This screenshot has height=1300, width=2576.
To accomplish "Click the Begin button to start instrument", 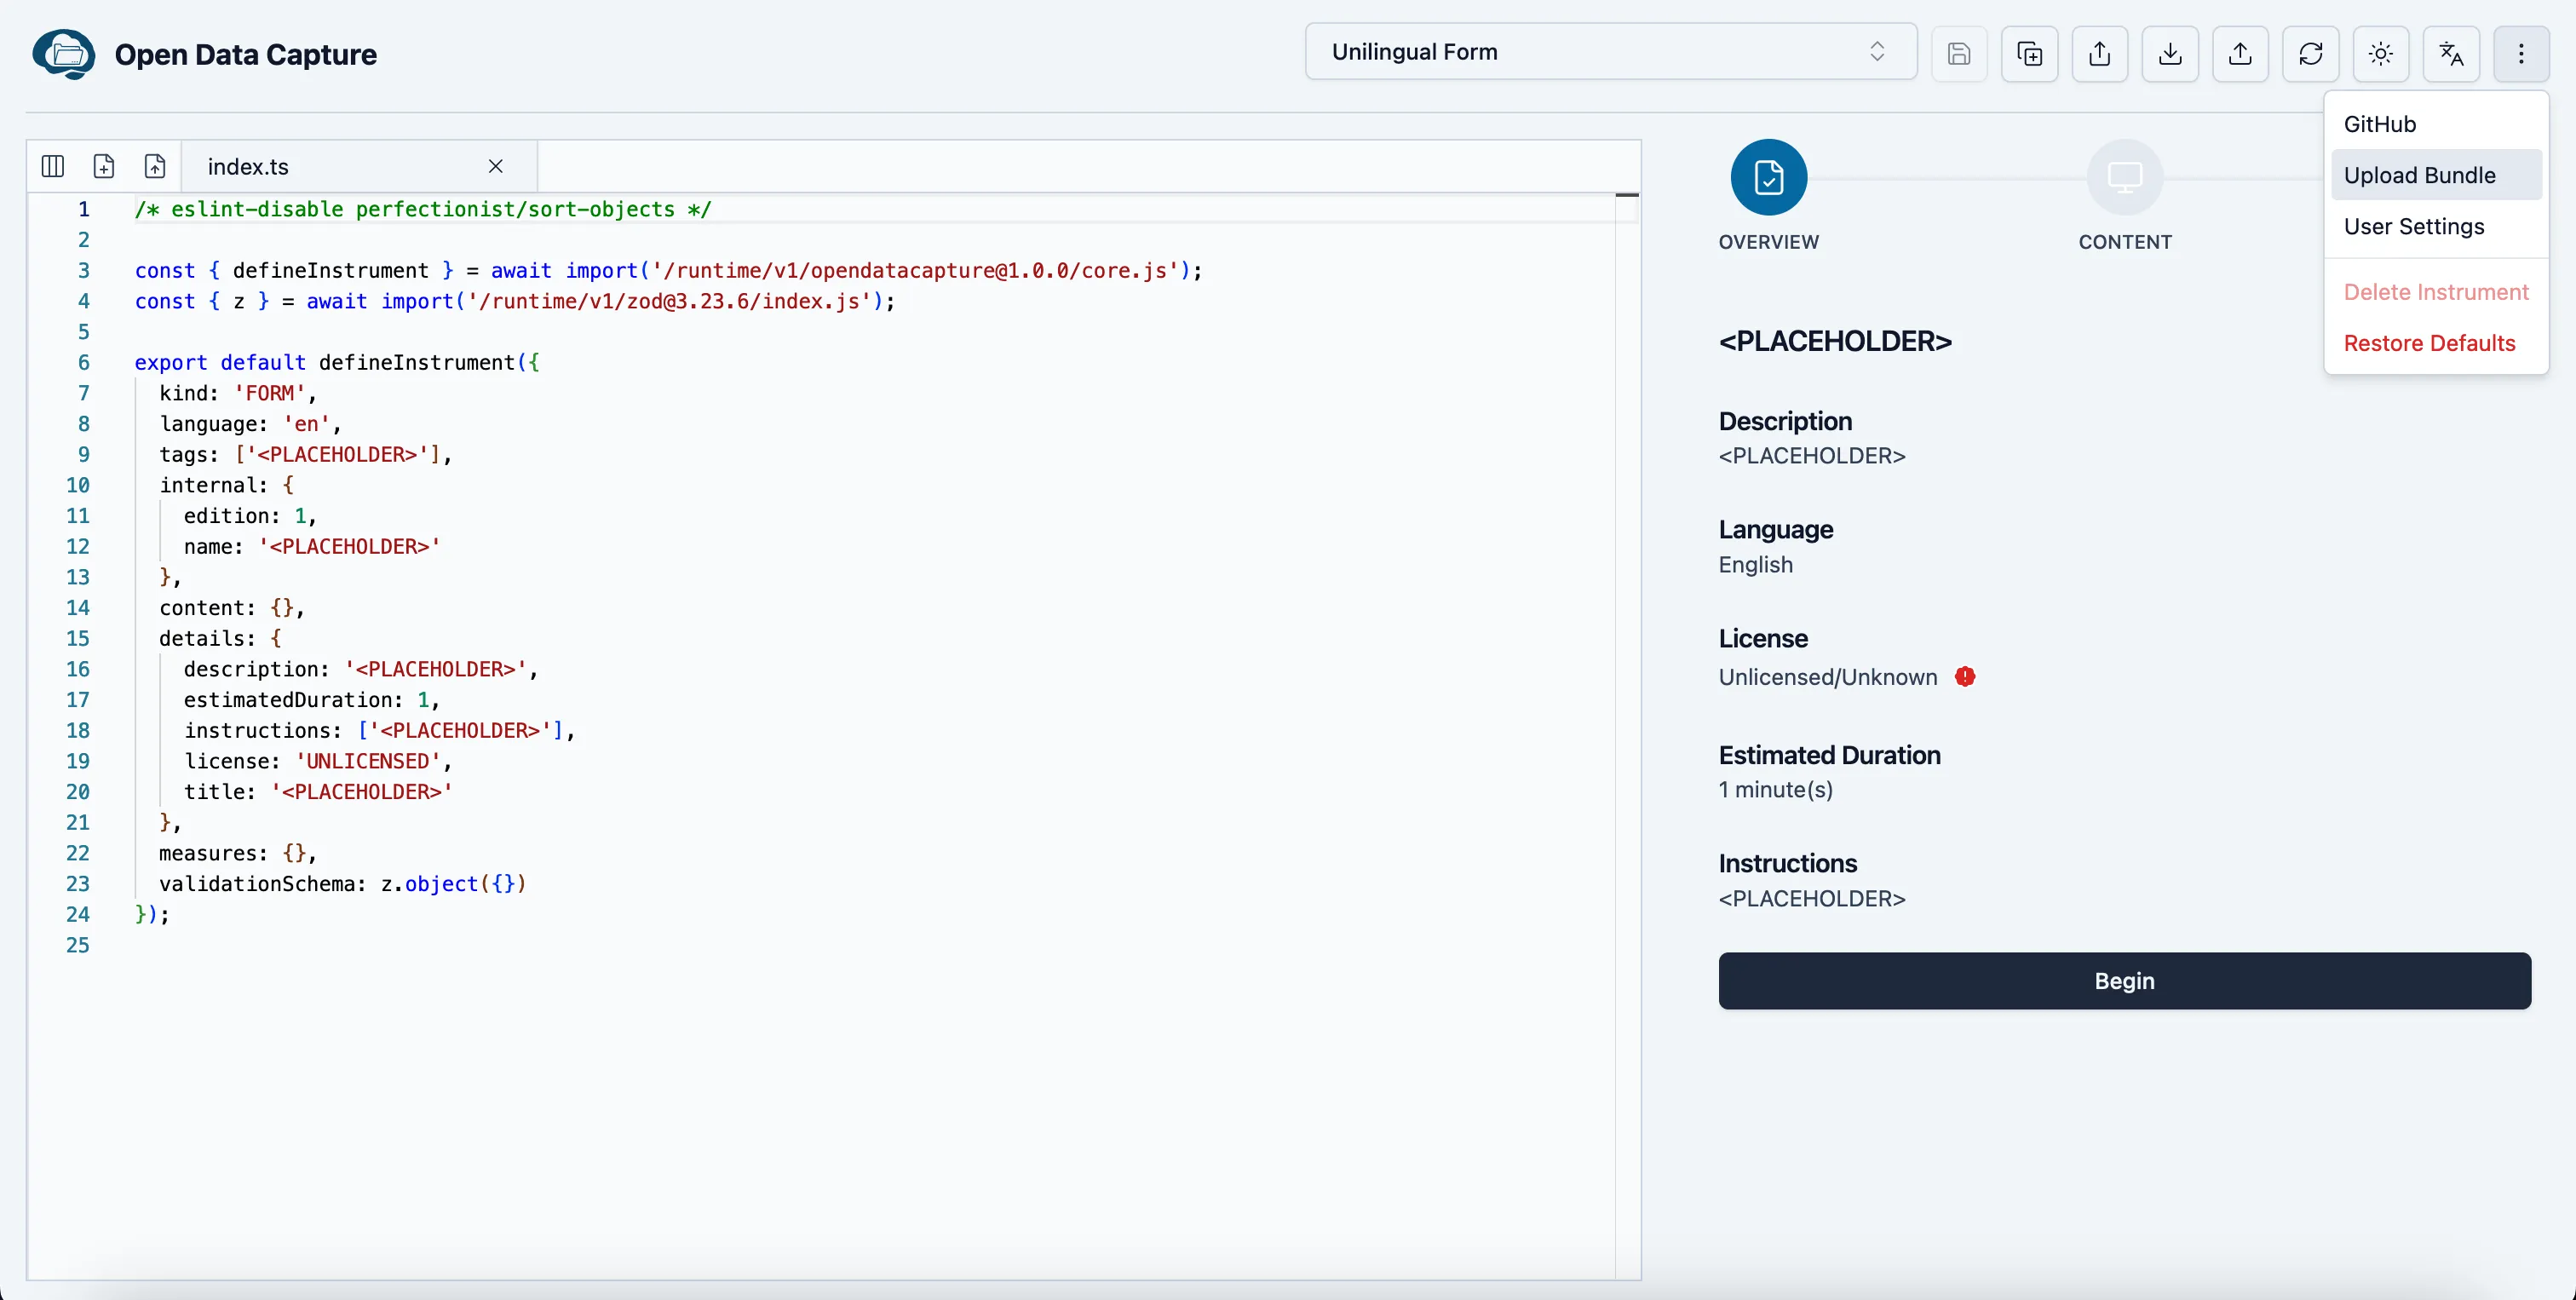I will click(2125, 980).
